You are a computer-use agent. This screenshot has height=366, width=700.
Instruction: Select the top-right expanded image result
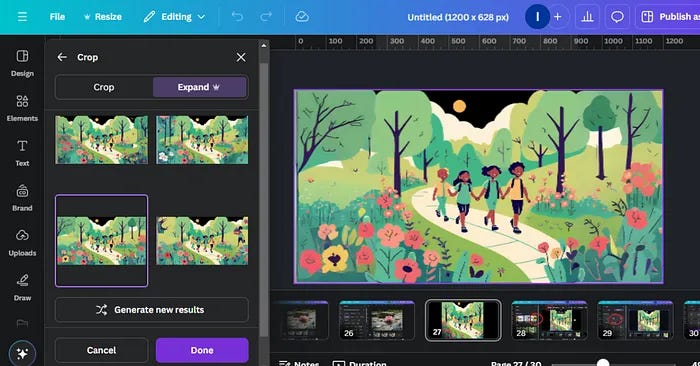202,140
